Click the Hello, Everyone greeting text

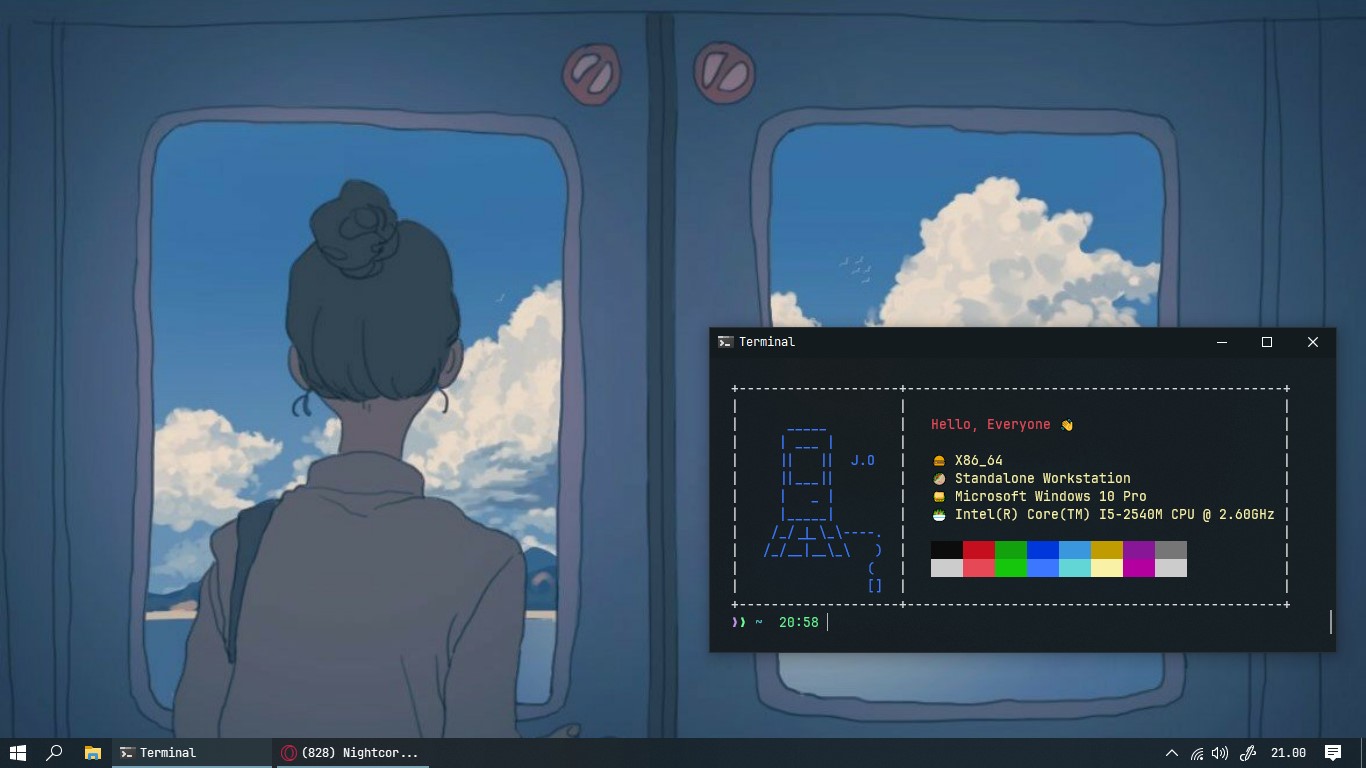pyautogui.click(x=991, y=425)
